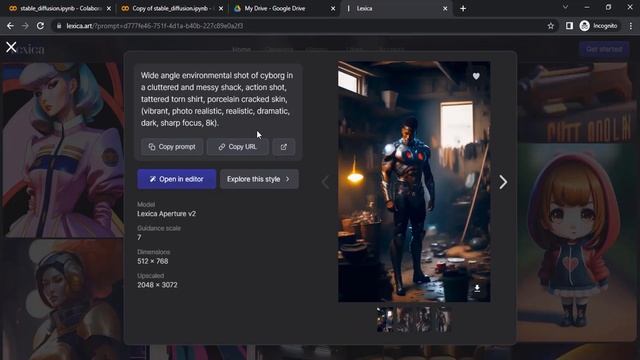The height and width of the screenshot is (360, 640).
Task: Select the third variation thumbnail
Action: point(423,320)
